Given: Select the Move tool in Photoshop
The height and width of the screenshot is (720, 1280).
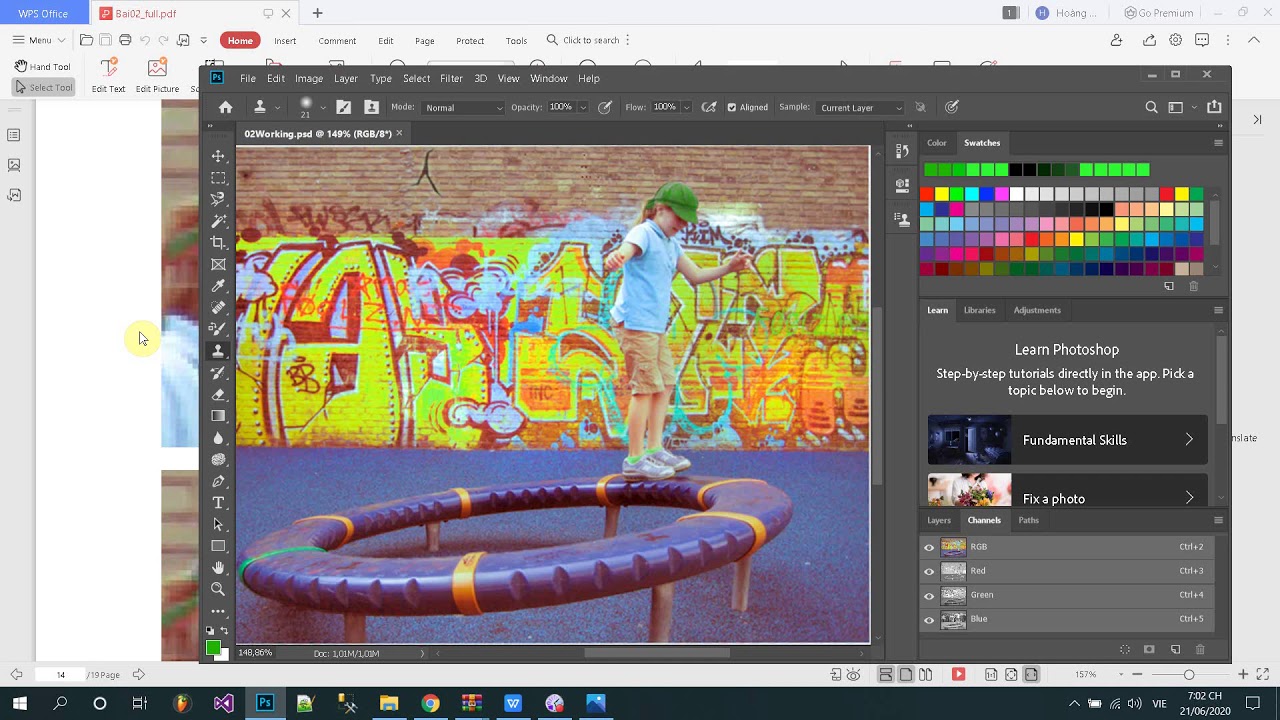Looking at the screenshot, I should [x=218, y=156].
